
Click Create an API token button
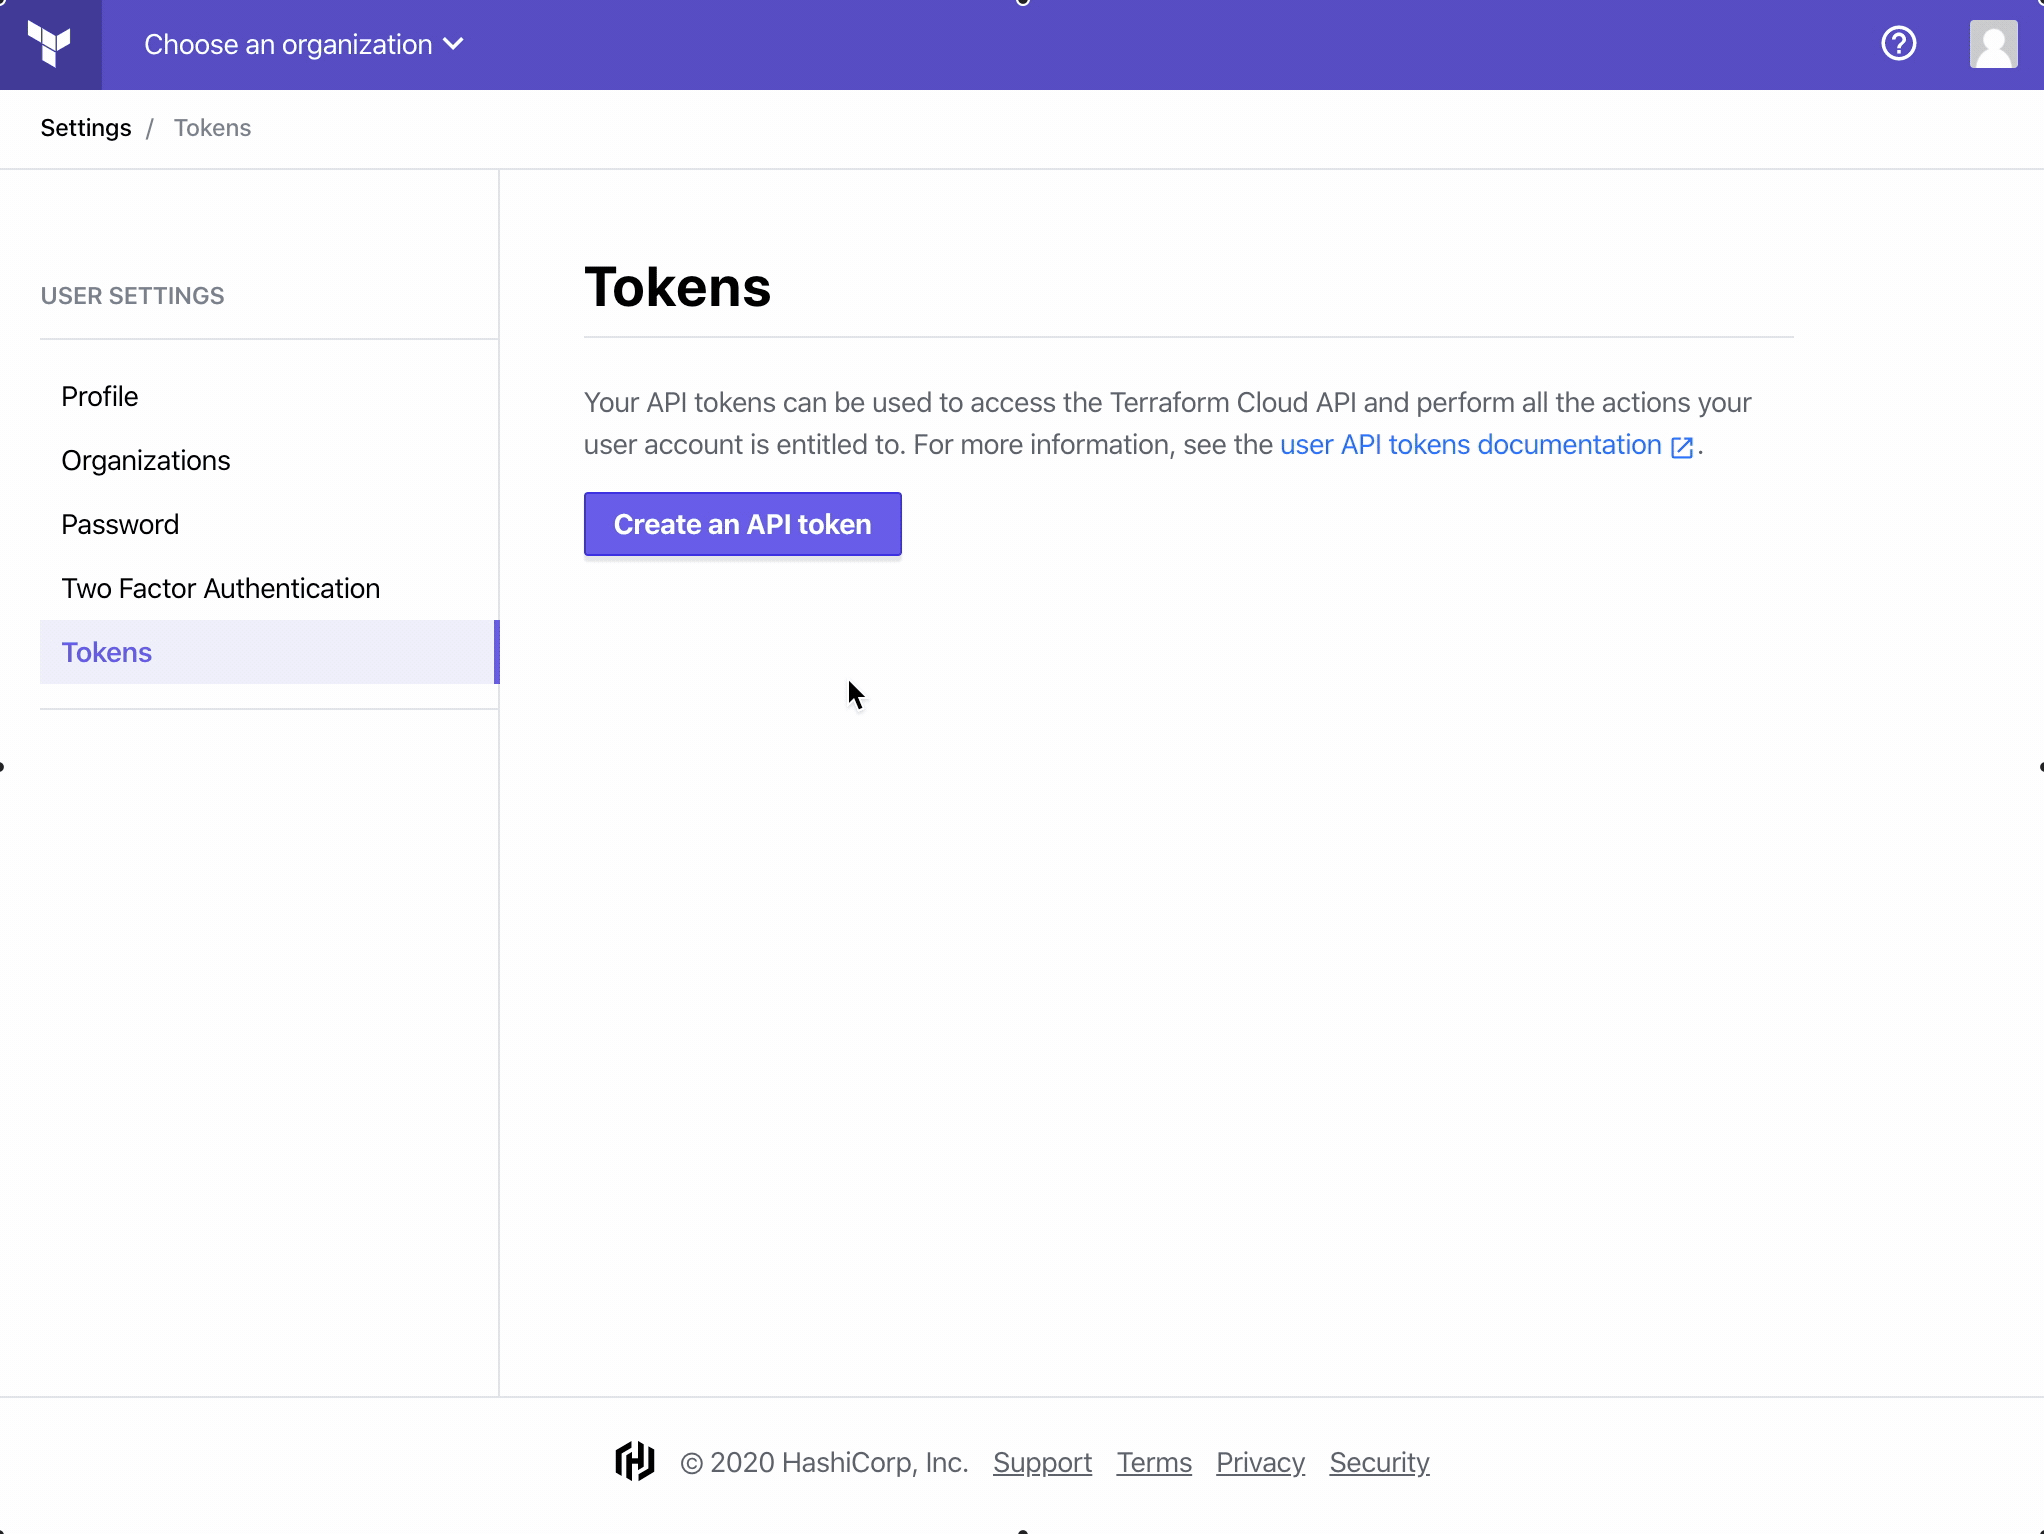(742, 524)
